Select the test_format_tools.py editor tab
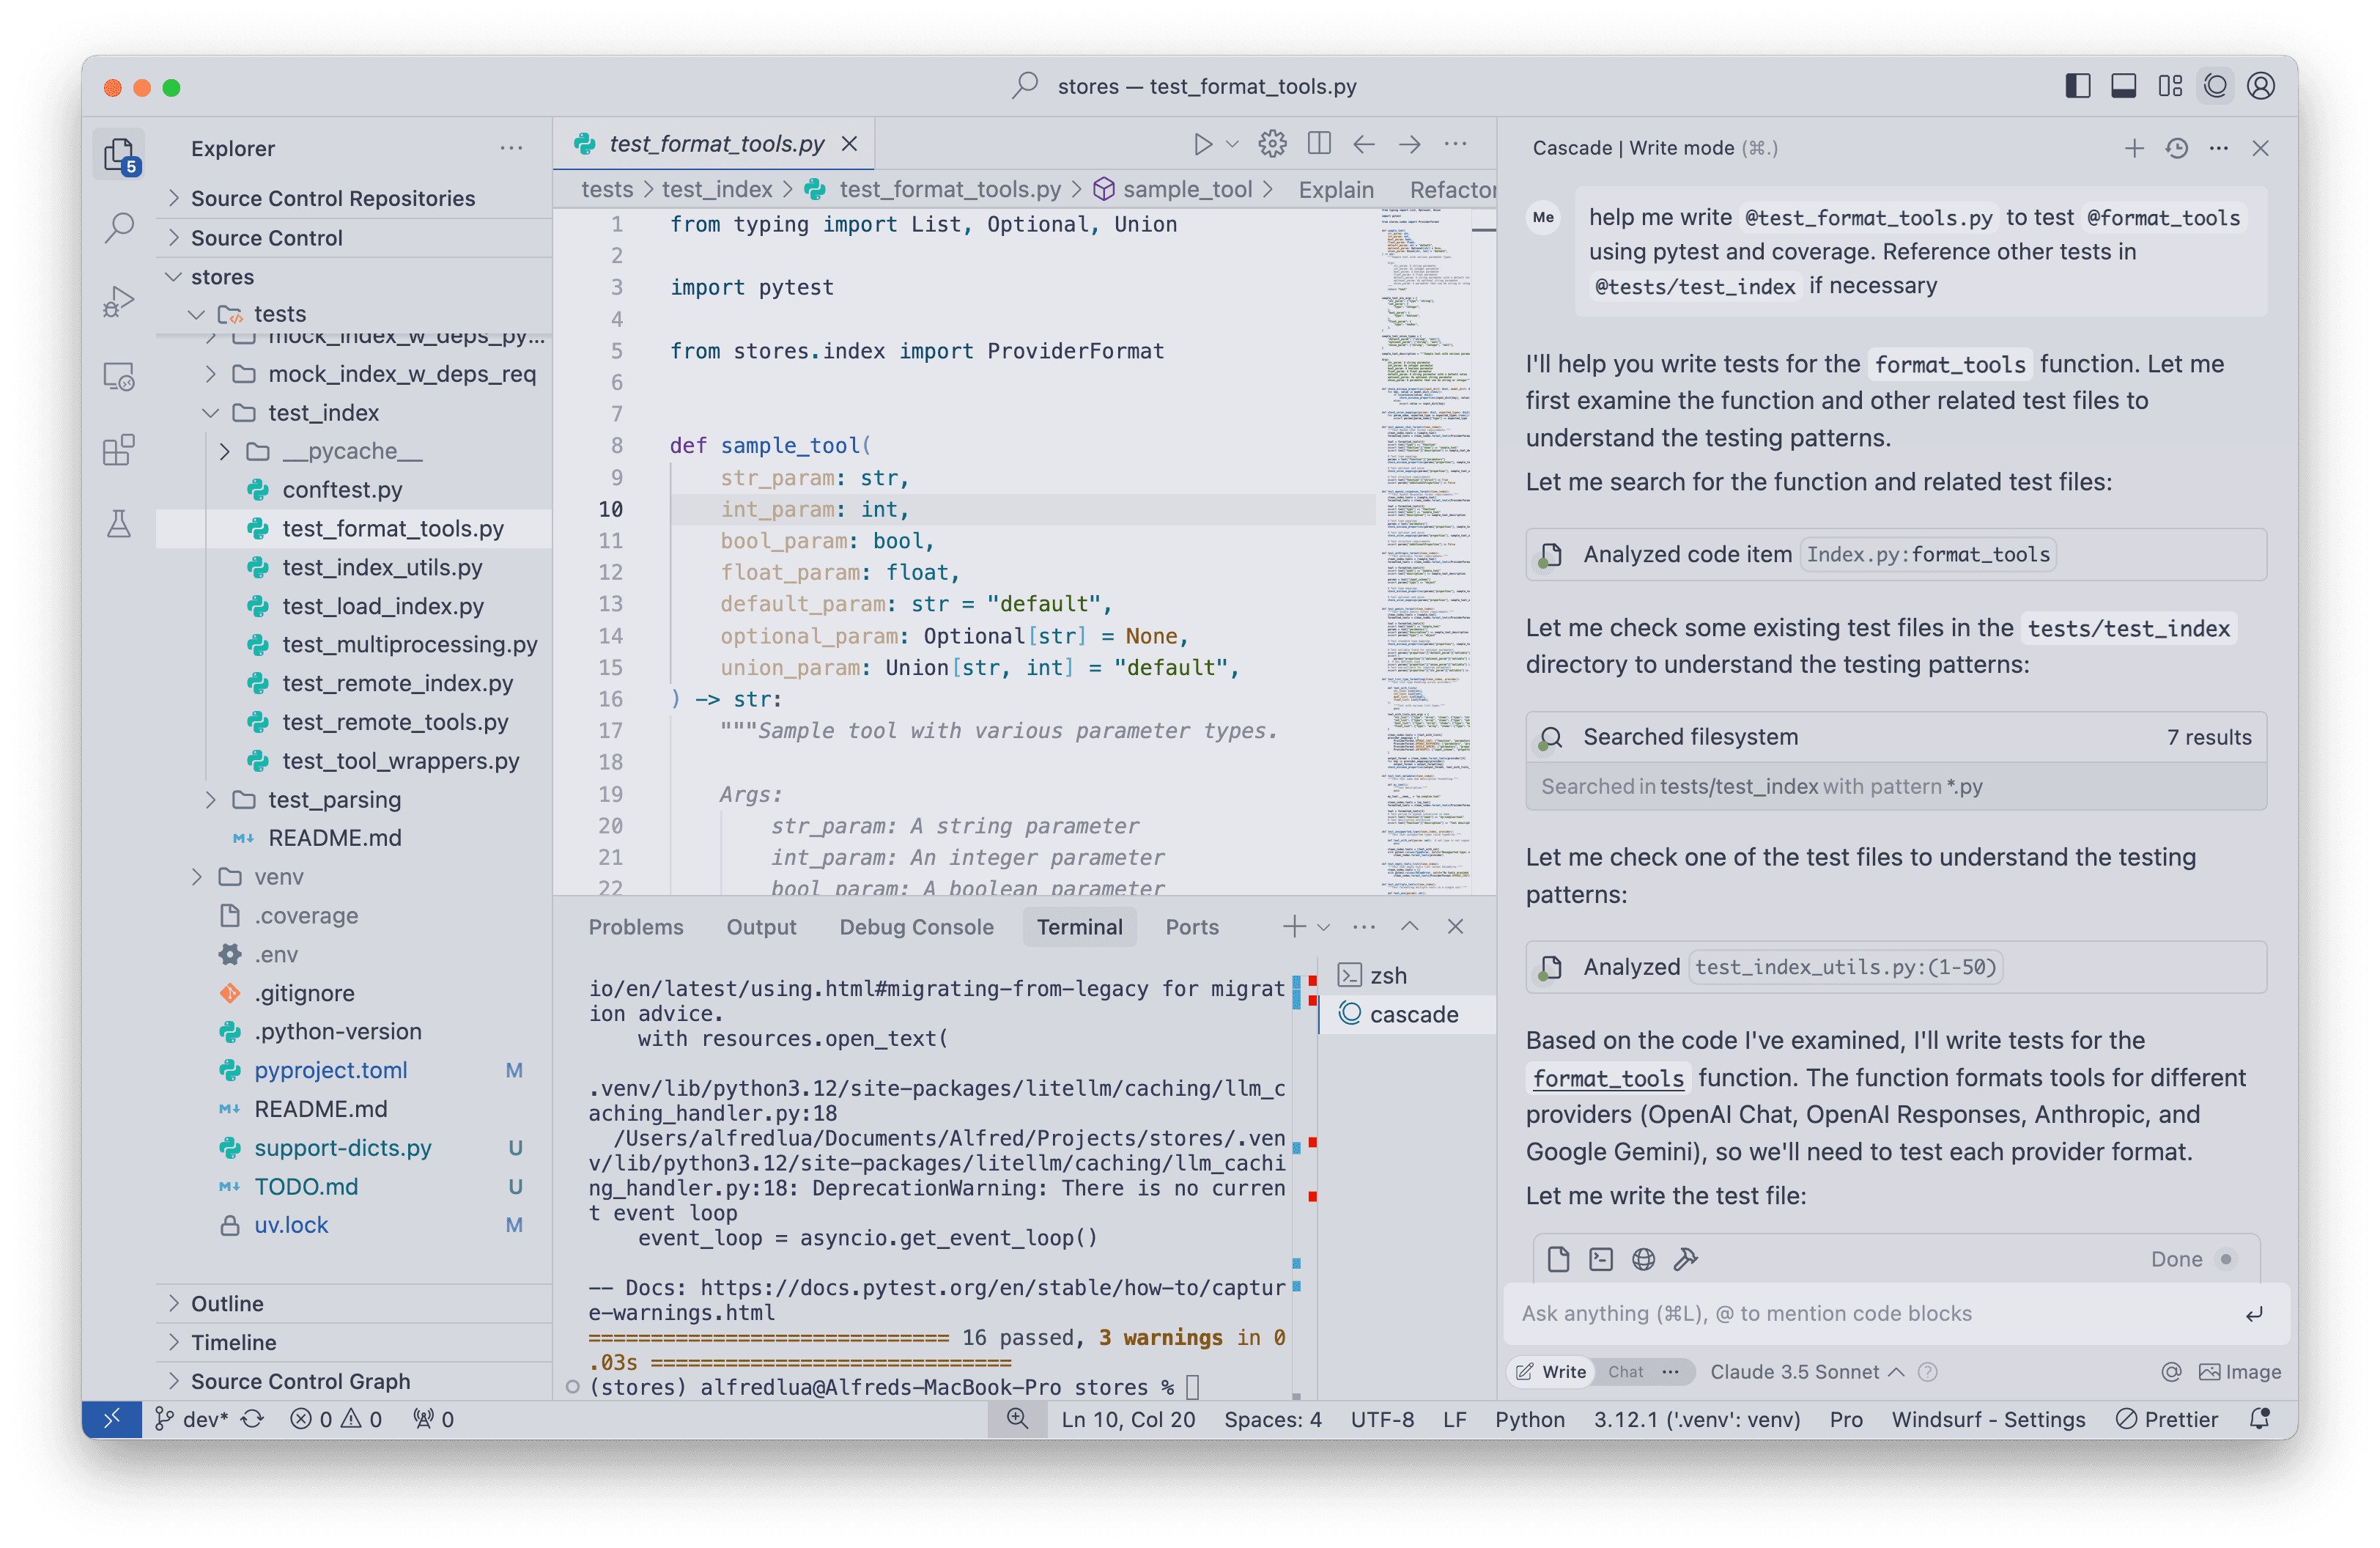 (x=715, y=144)
